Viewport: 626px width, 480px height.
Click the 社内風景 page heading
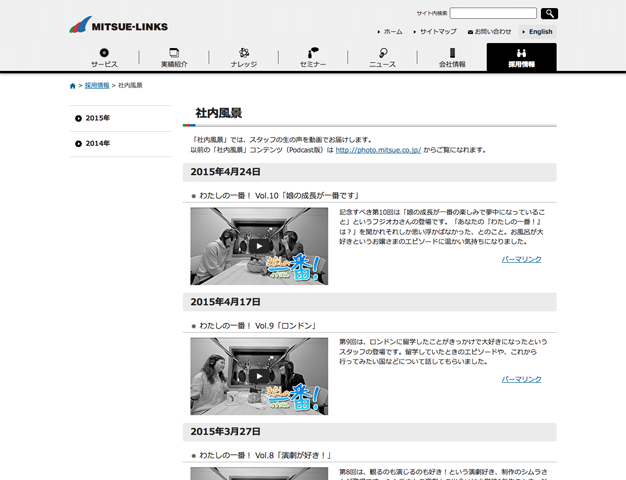218,113
